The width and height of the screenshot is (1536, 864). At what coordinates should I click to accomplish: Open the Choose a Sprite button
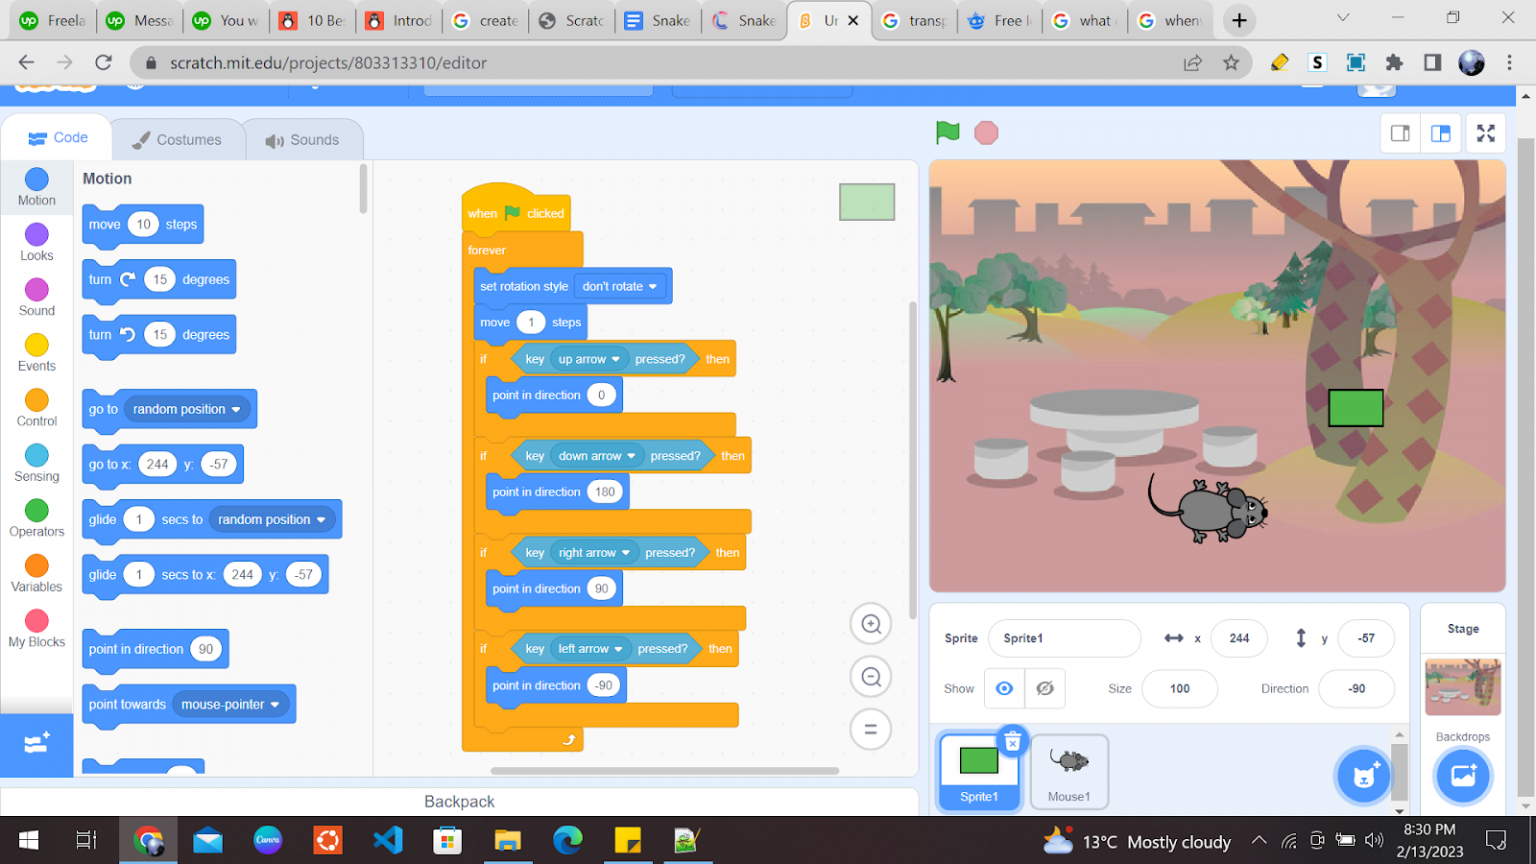pos(1363,776)
